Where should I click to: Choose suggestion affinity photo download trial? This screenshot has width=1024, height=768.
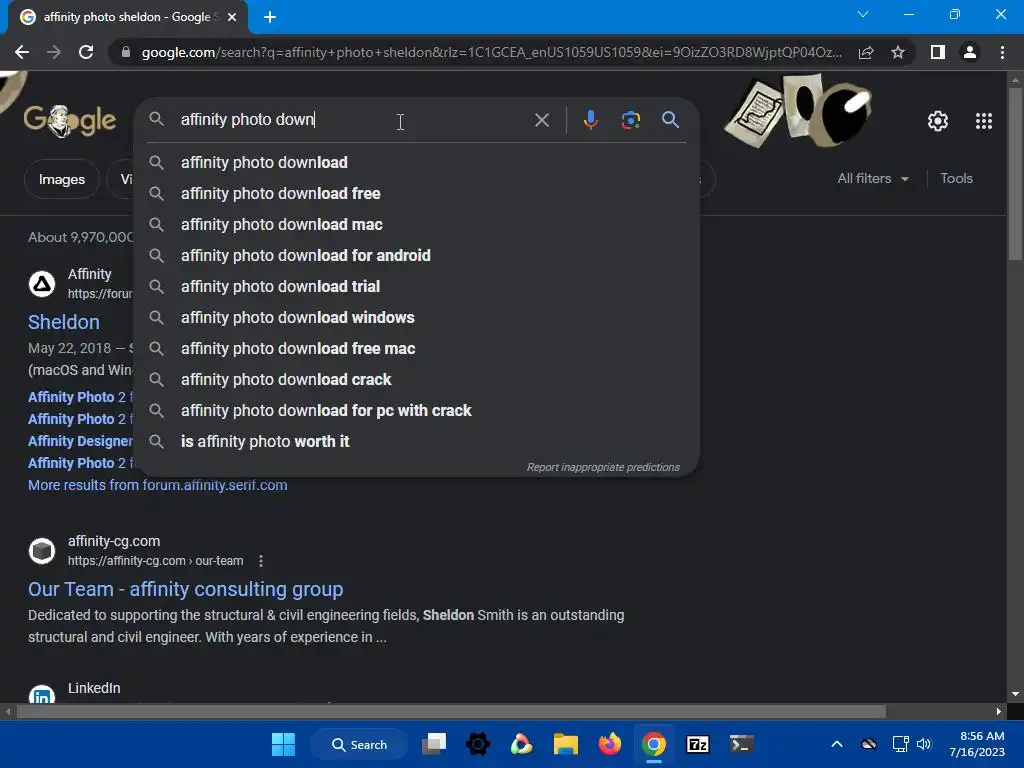[x=417, y=287]
